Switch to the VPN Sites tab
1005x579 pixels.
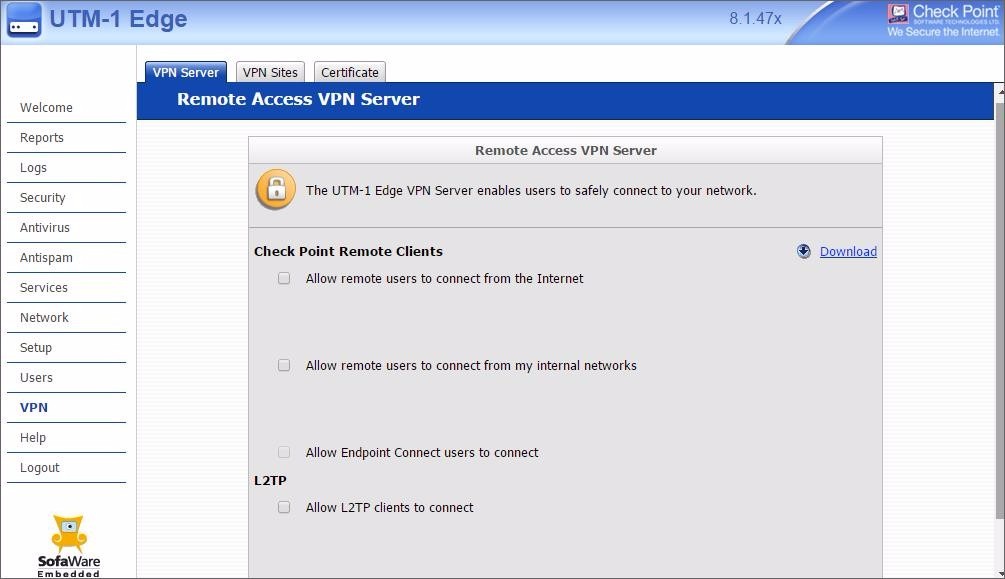(x=270, y=72)
